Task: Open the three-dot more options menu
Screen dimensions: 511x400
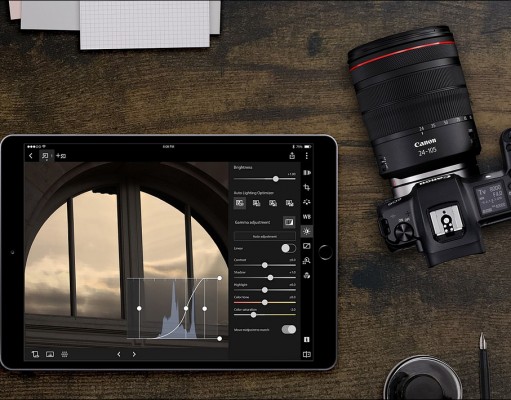Action: point(307,156)
